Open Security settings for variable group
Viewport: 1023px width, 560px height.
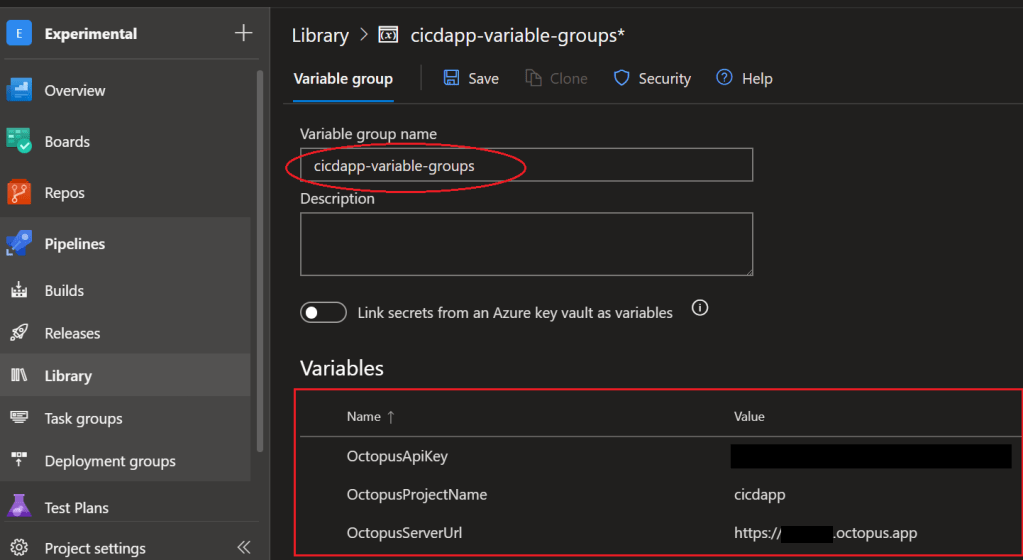point(652,78)
